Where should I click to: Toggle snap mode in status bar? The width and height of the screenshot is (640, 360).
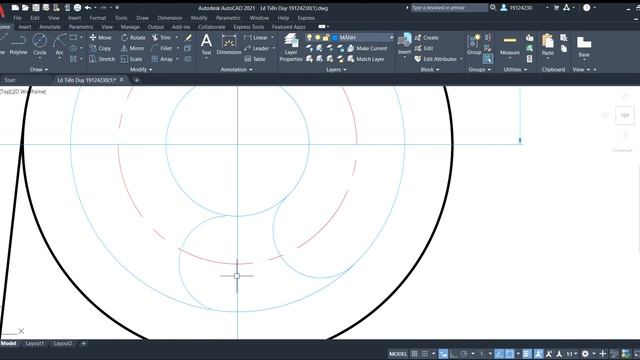pyautogui.click(x=425, y=354)
